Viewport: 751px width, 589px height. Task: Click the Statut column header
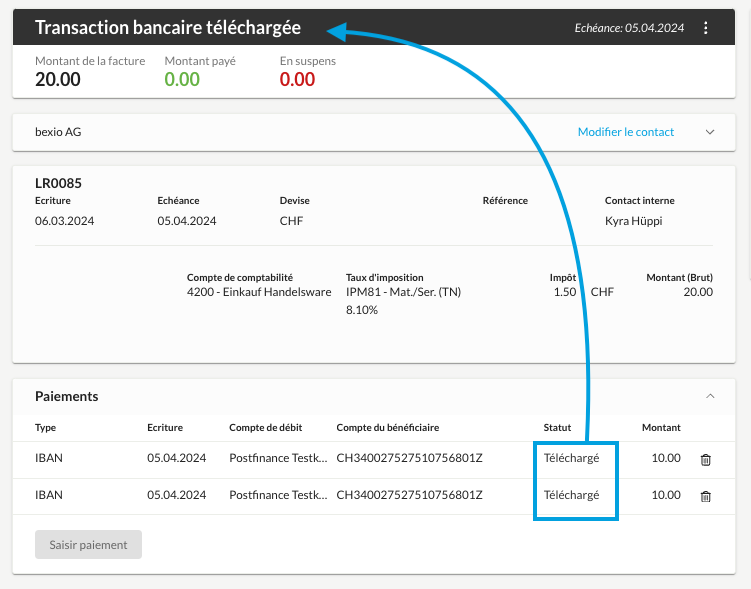coord(557,428)
